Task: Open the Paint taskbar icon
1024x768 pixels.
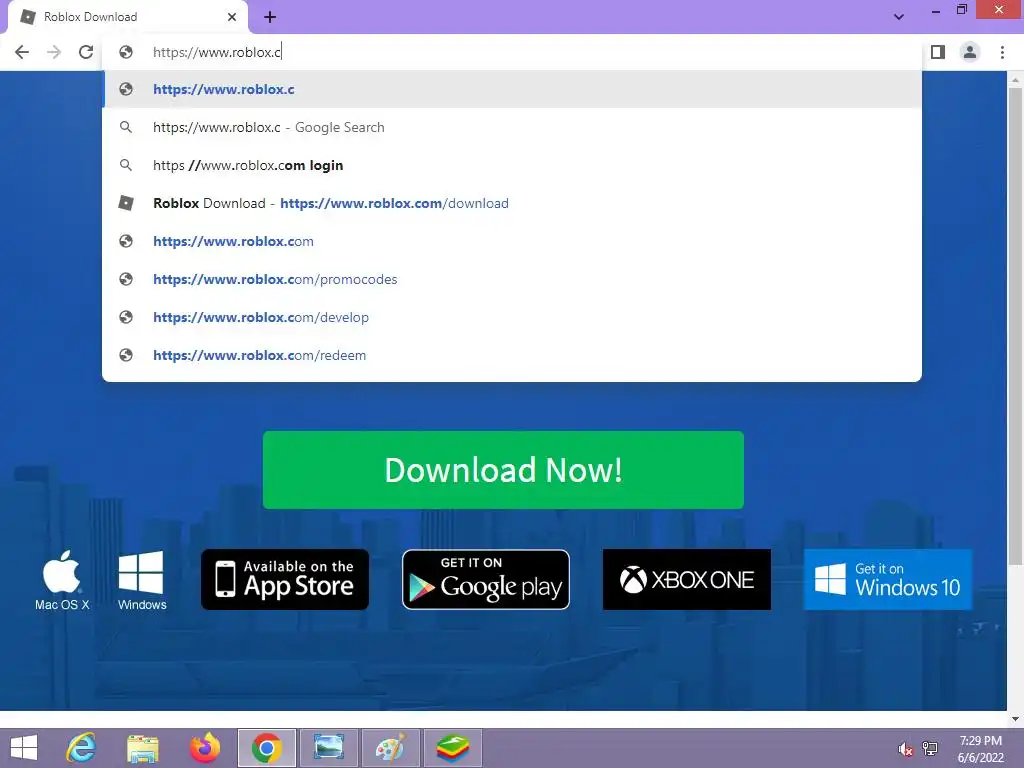Action: [x=391, y=748]
